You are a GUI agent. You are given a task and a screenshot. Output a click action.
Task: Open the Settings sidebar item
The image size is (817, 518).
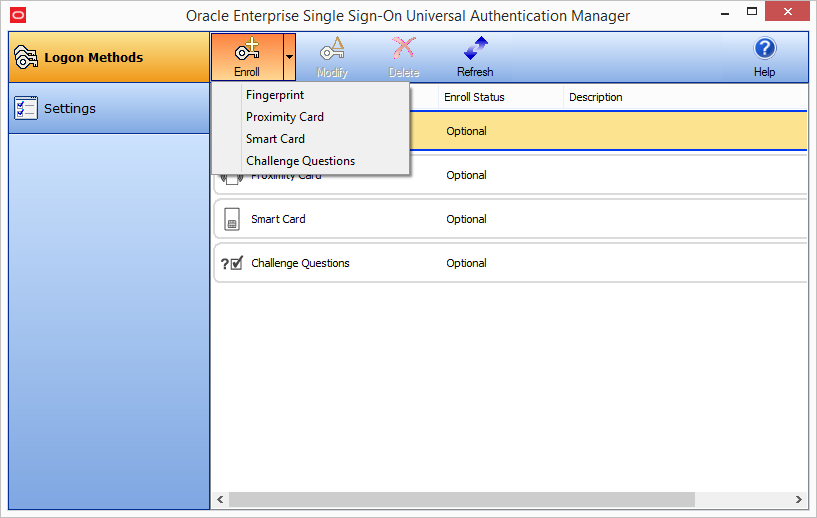tap(109, 108)
